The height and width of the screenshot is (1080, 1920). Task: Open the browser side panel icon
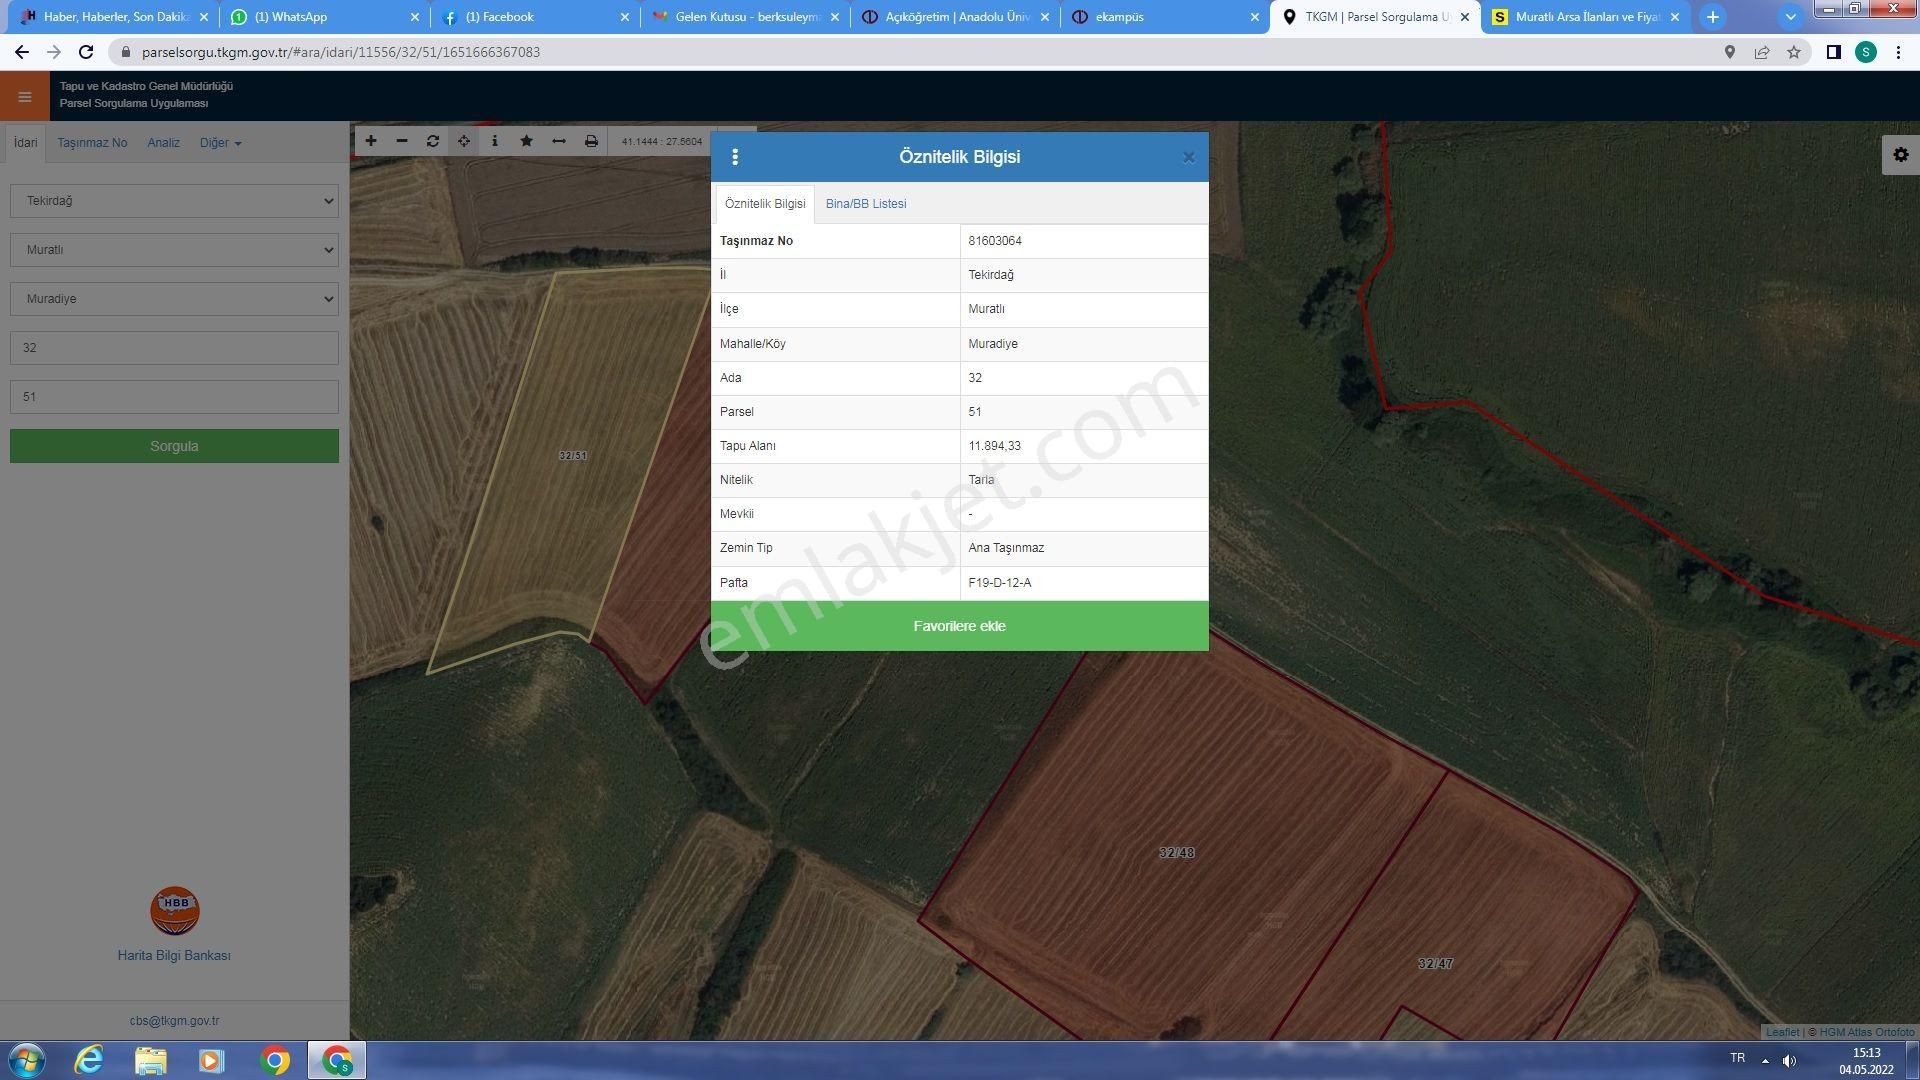(x=1833, y=52)
